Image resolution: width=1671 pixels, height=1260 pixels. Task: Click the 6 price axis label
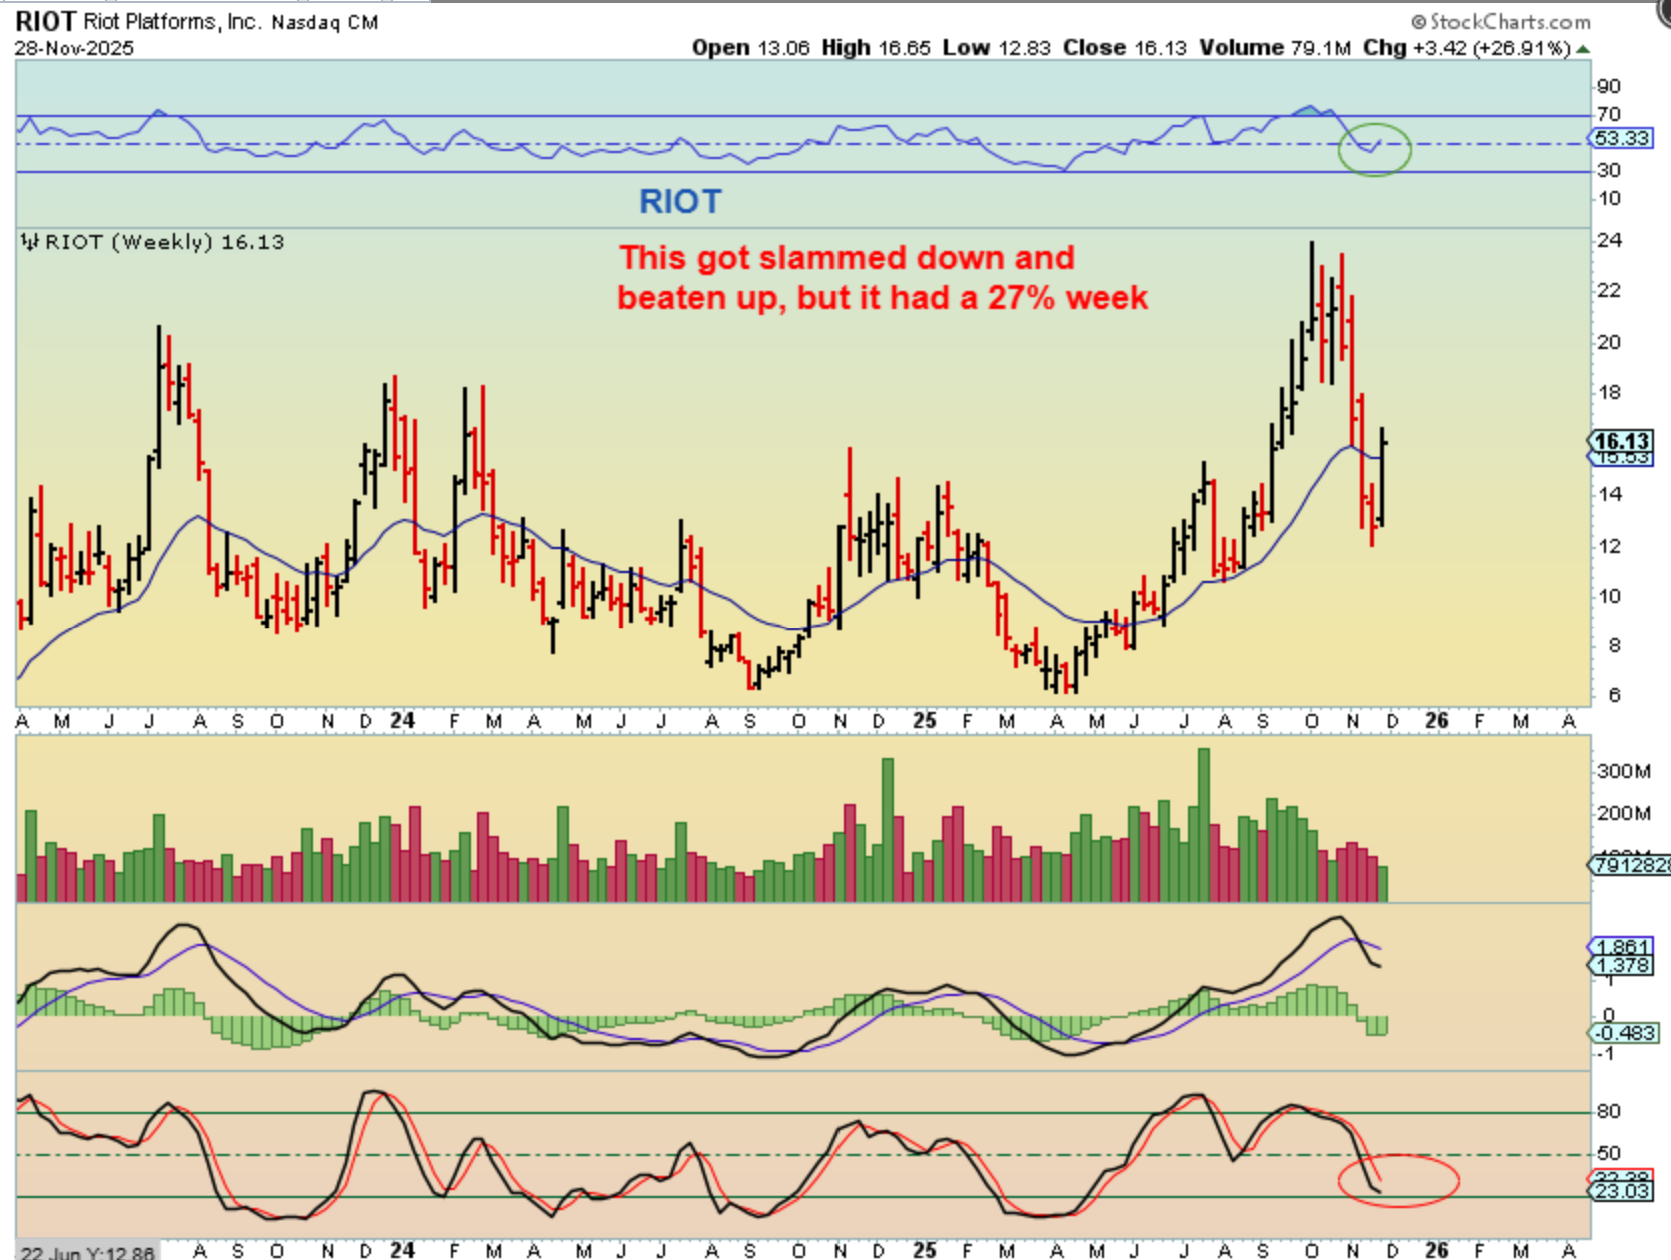pos(1614,696)
